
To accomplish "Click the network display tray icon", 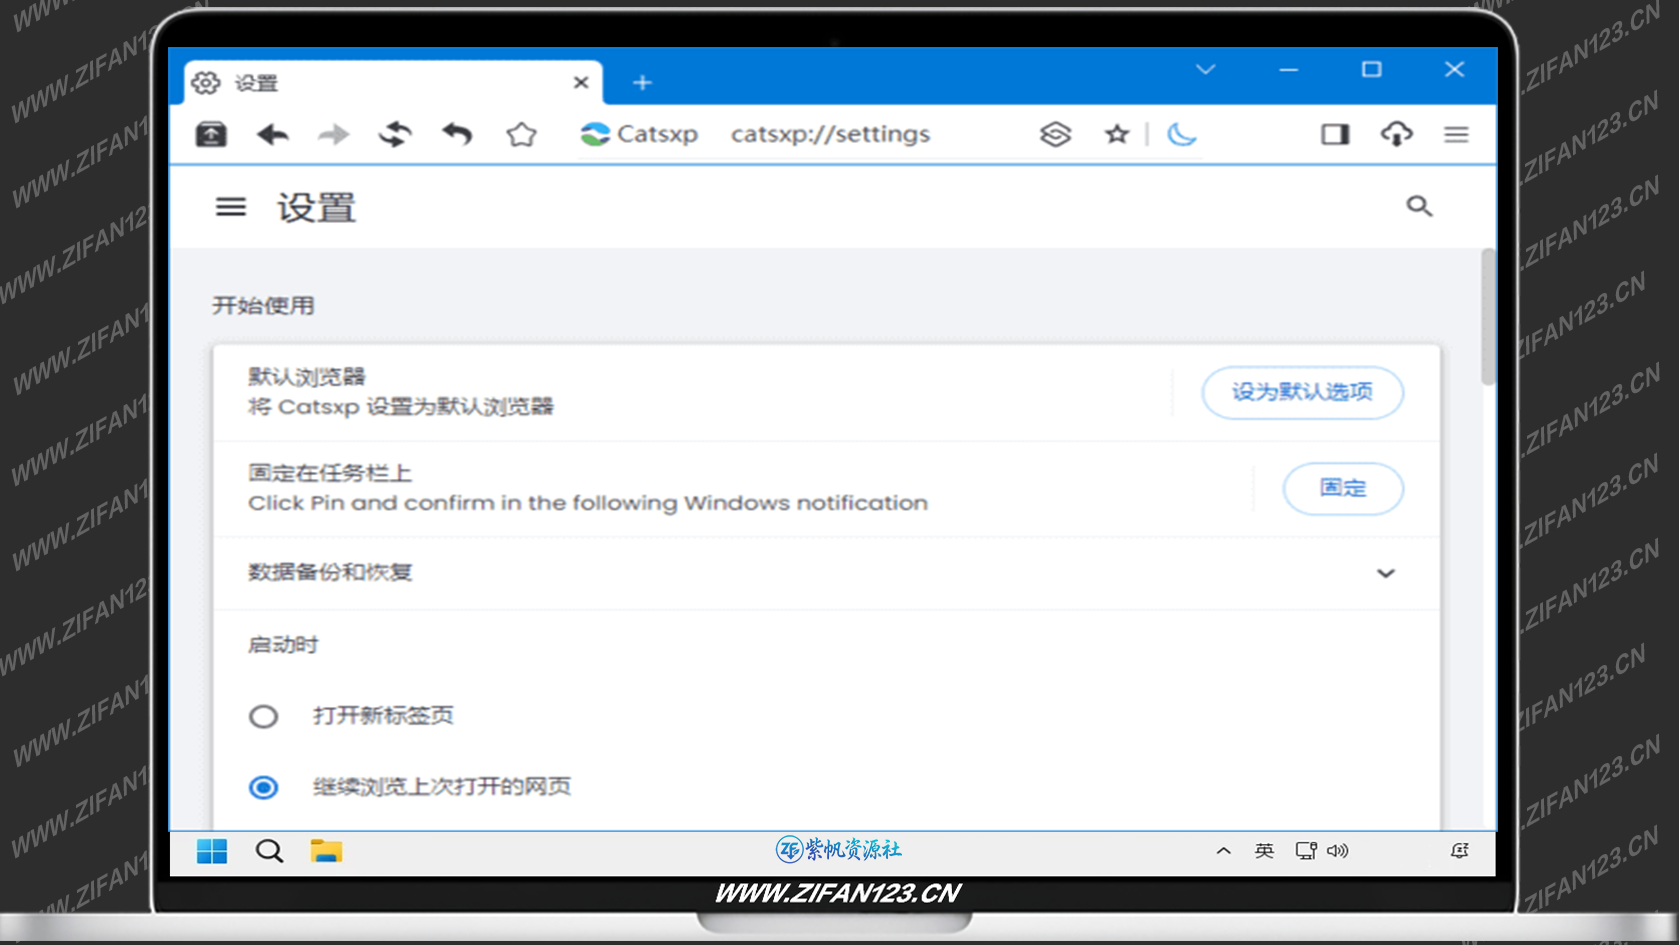I will click(1305, 851).
